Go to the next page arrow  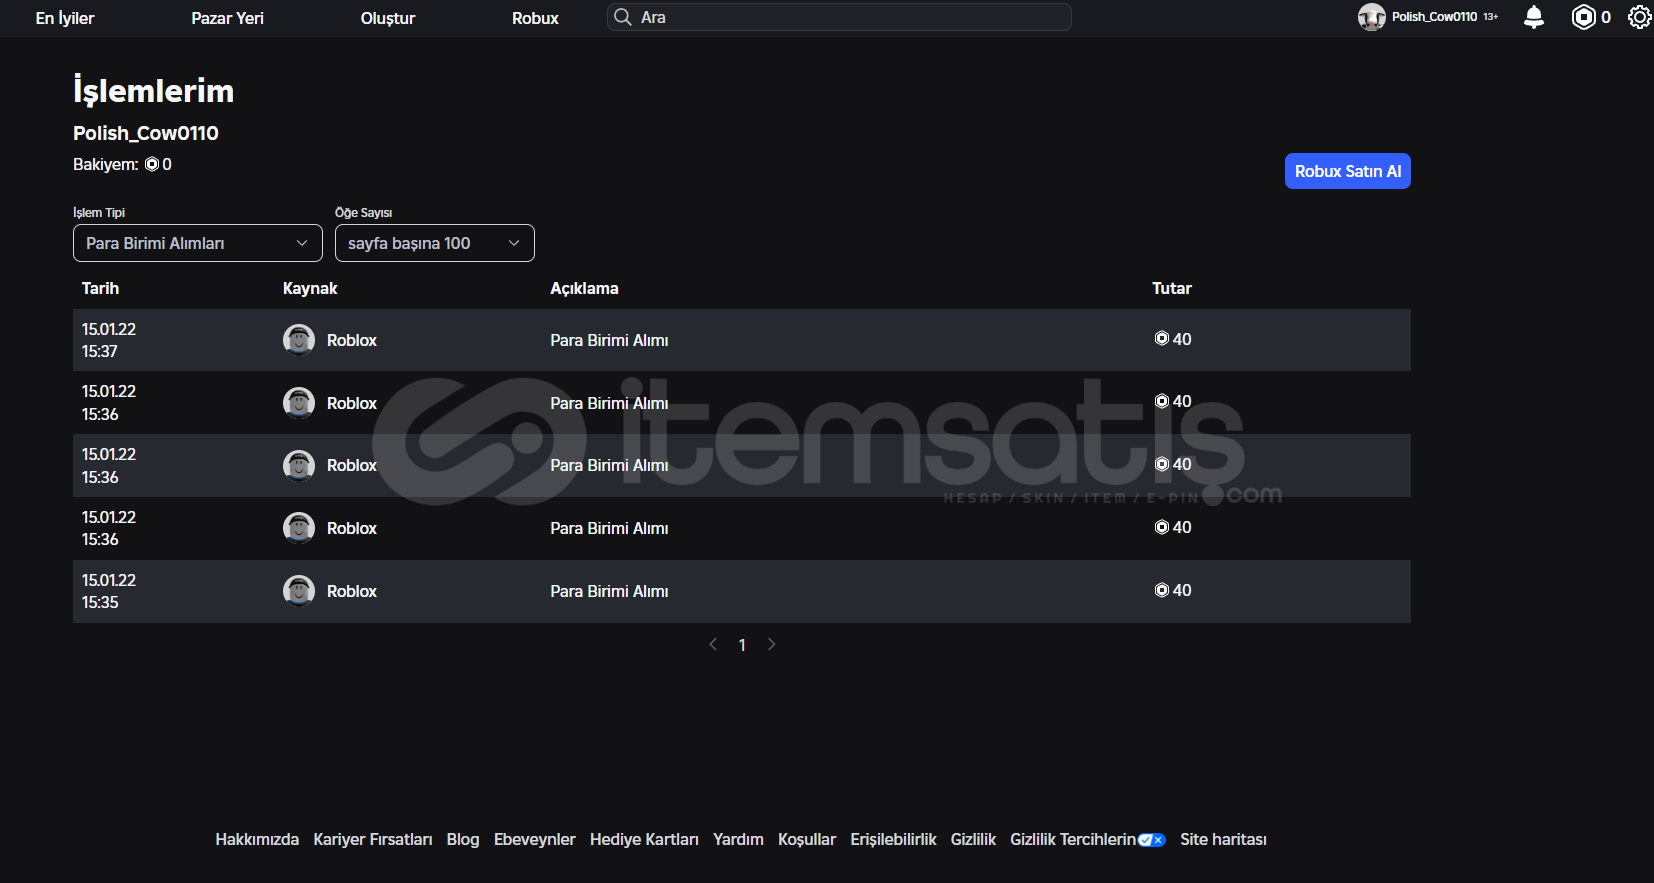(771, 644)
